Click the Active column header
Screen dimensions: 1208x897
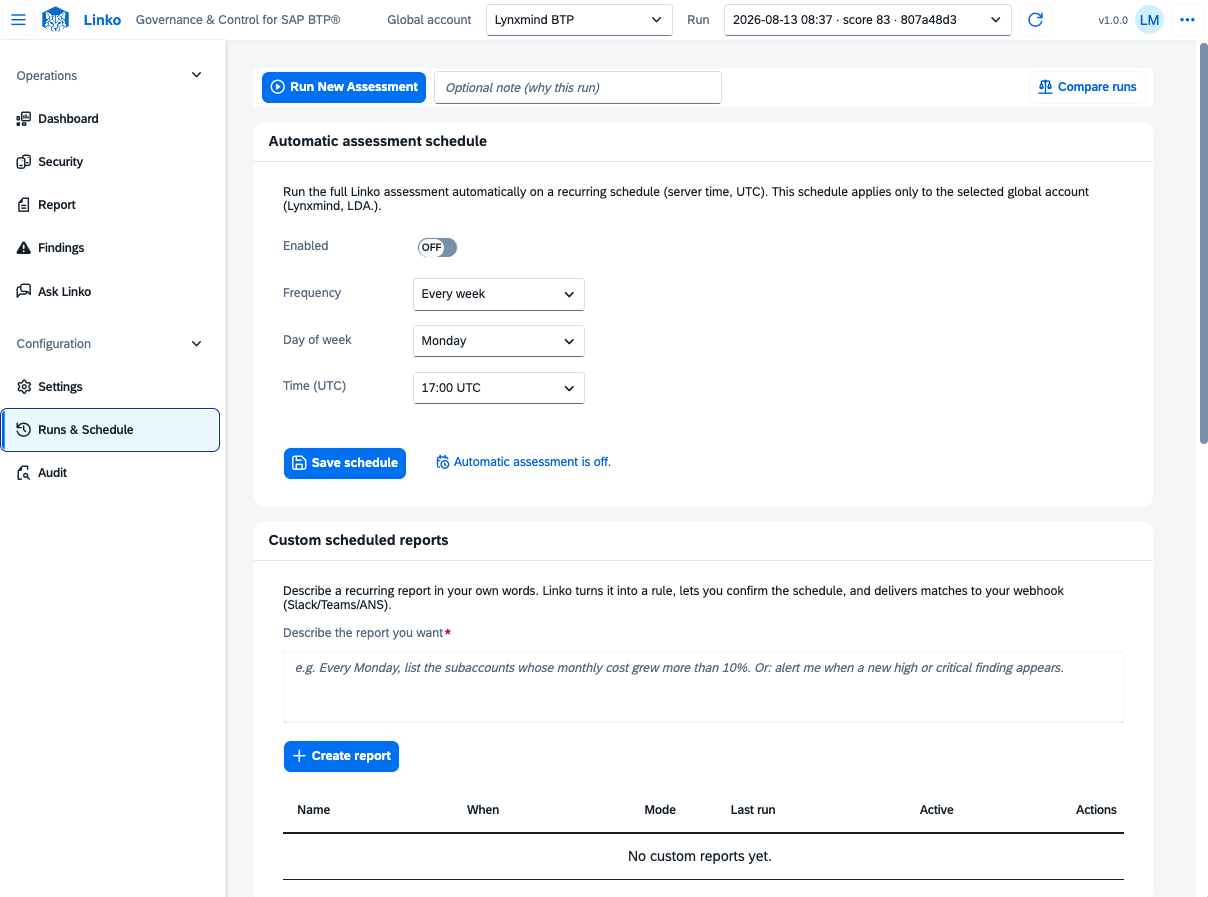[937, 810]
